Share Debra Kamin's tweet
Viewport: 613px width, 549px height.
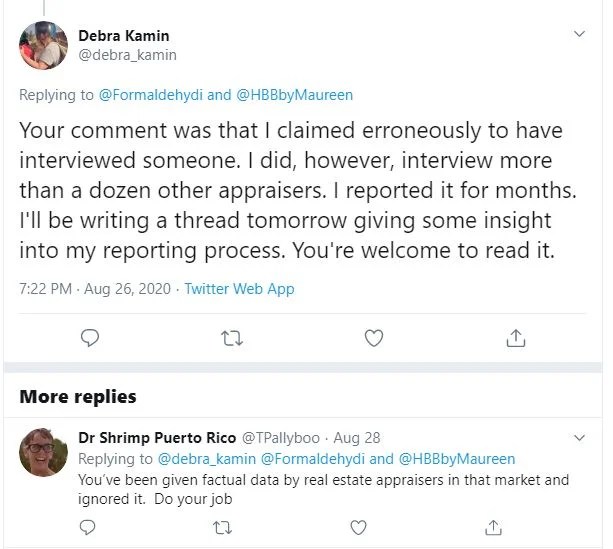pyautogui.click(x=516, y=338)
